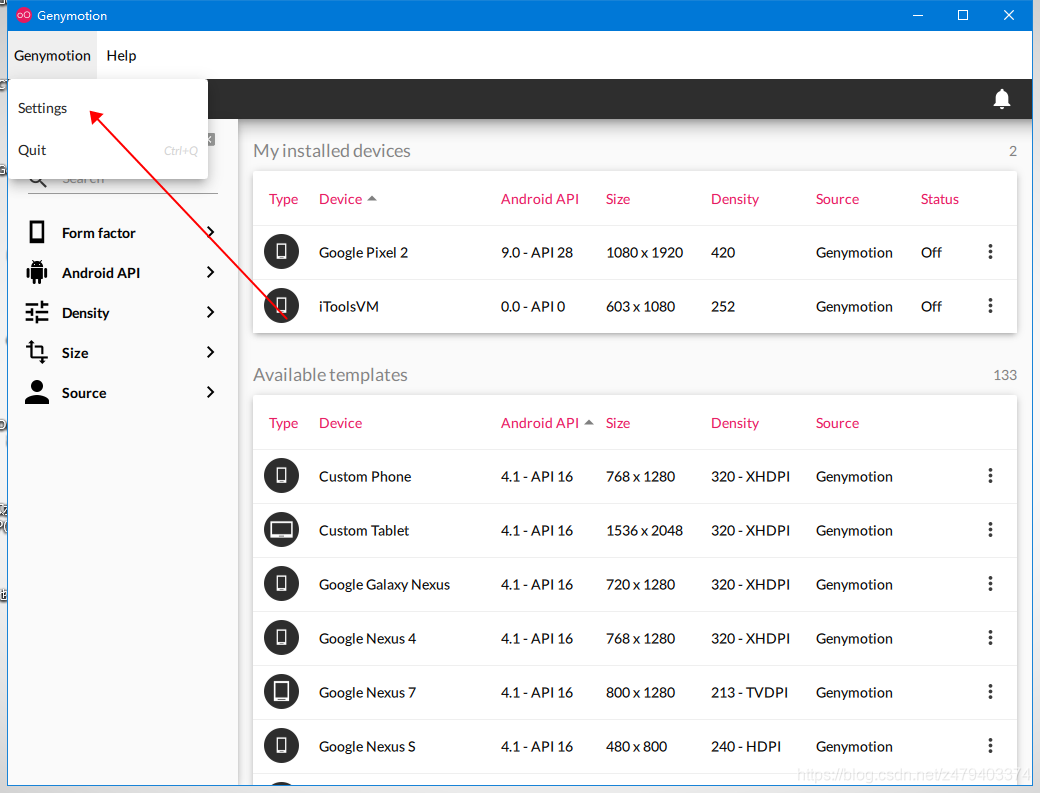
Task: Open iToolsVM more options menu
Action: [990, 306]
